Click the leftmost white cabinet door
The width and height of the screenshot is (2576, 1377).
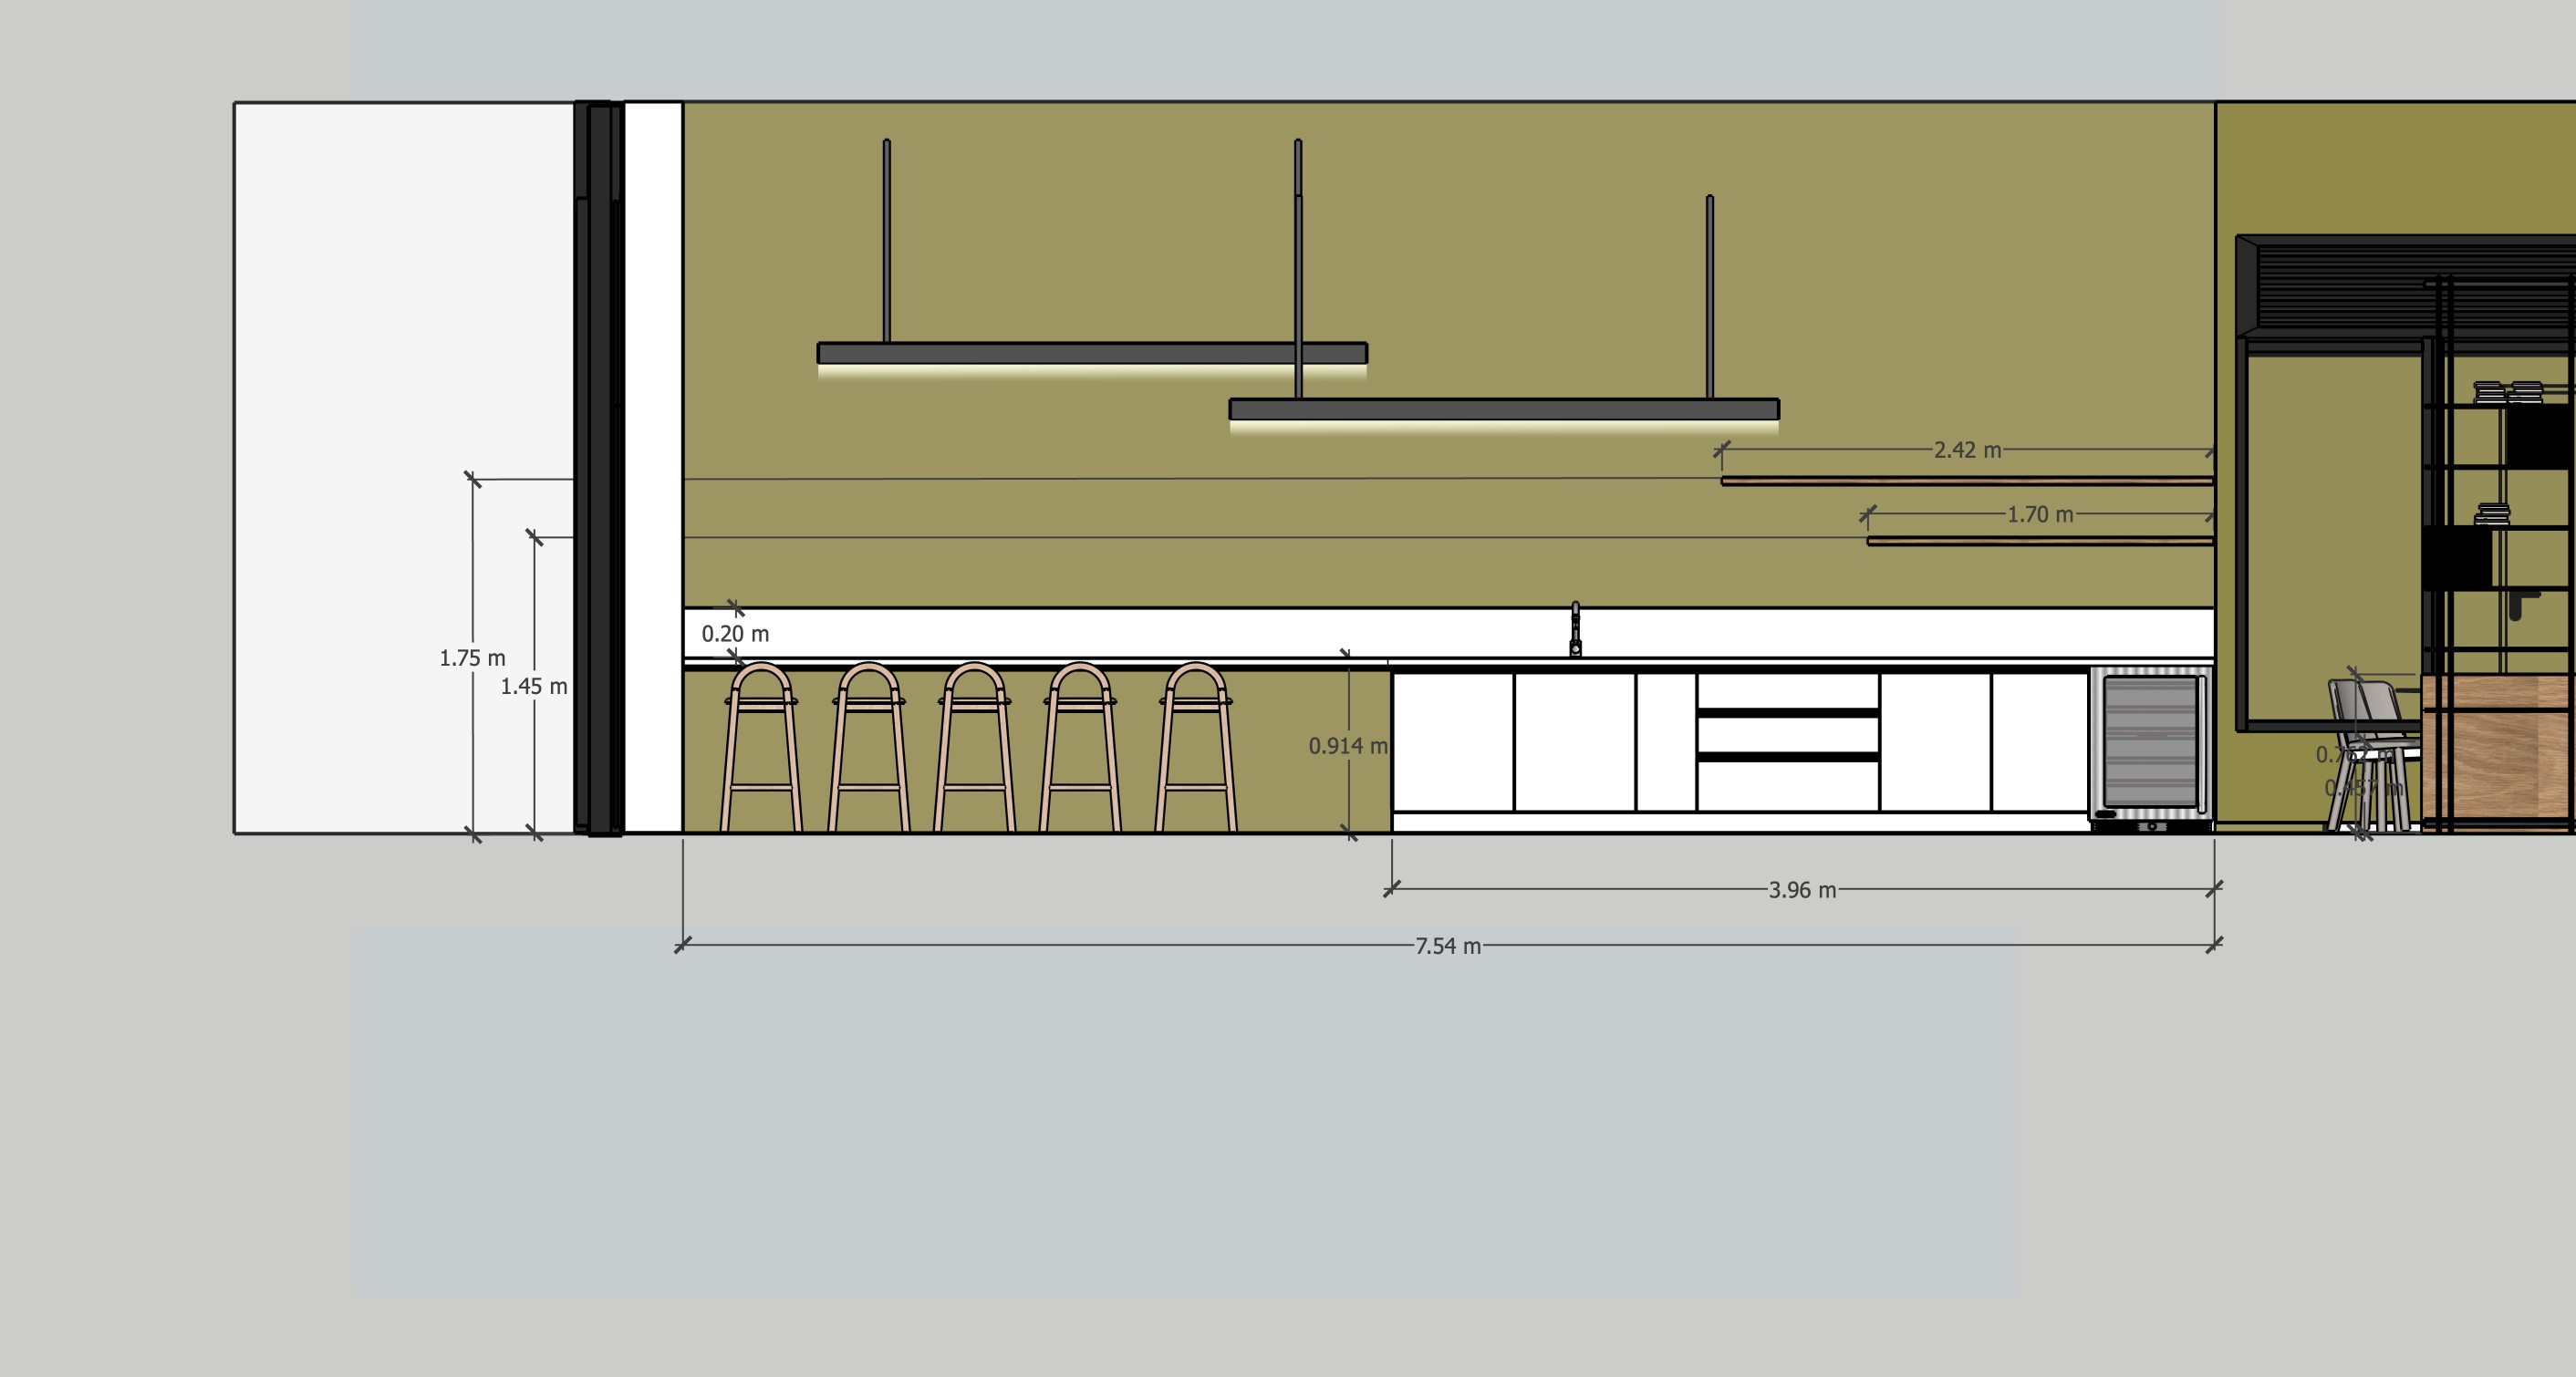(x=1453, y=742)
